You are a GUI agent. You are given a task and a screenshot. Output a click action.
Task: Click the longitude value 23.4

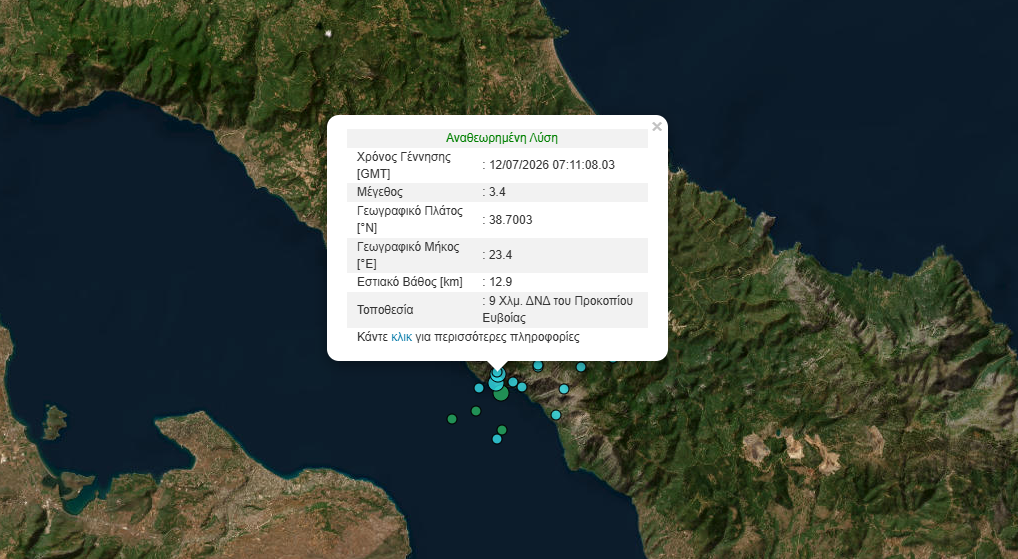(500, 255)
